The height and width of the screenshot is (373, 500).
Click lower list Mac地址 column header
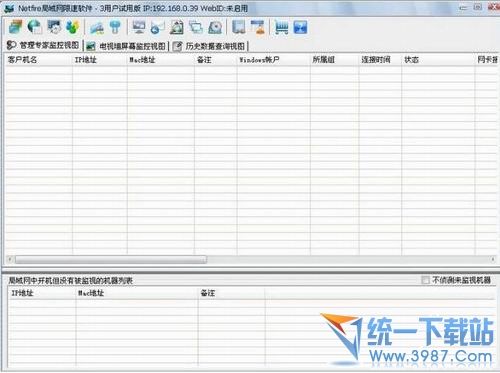click(137, 293)
